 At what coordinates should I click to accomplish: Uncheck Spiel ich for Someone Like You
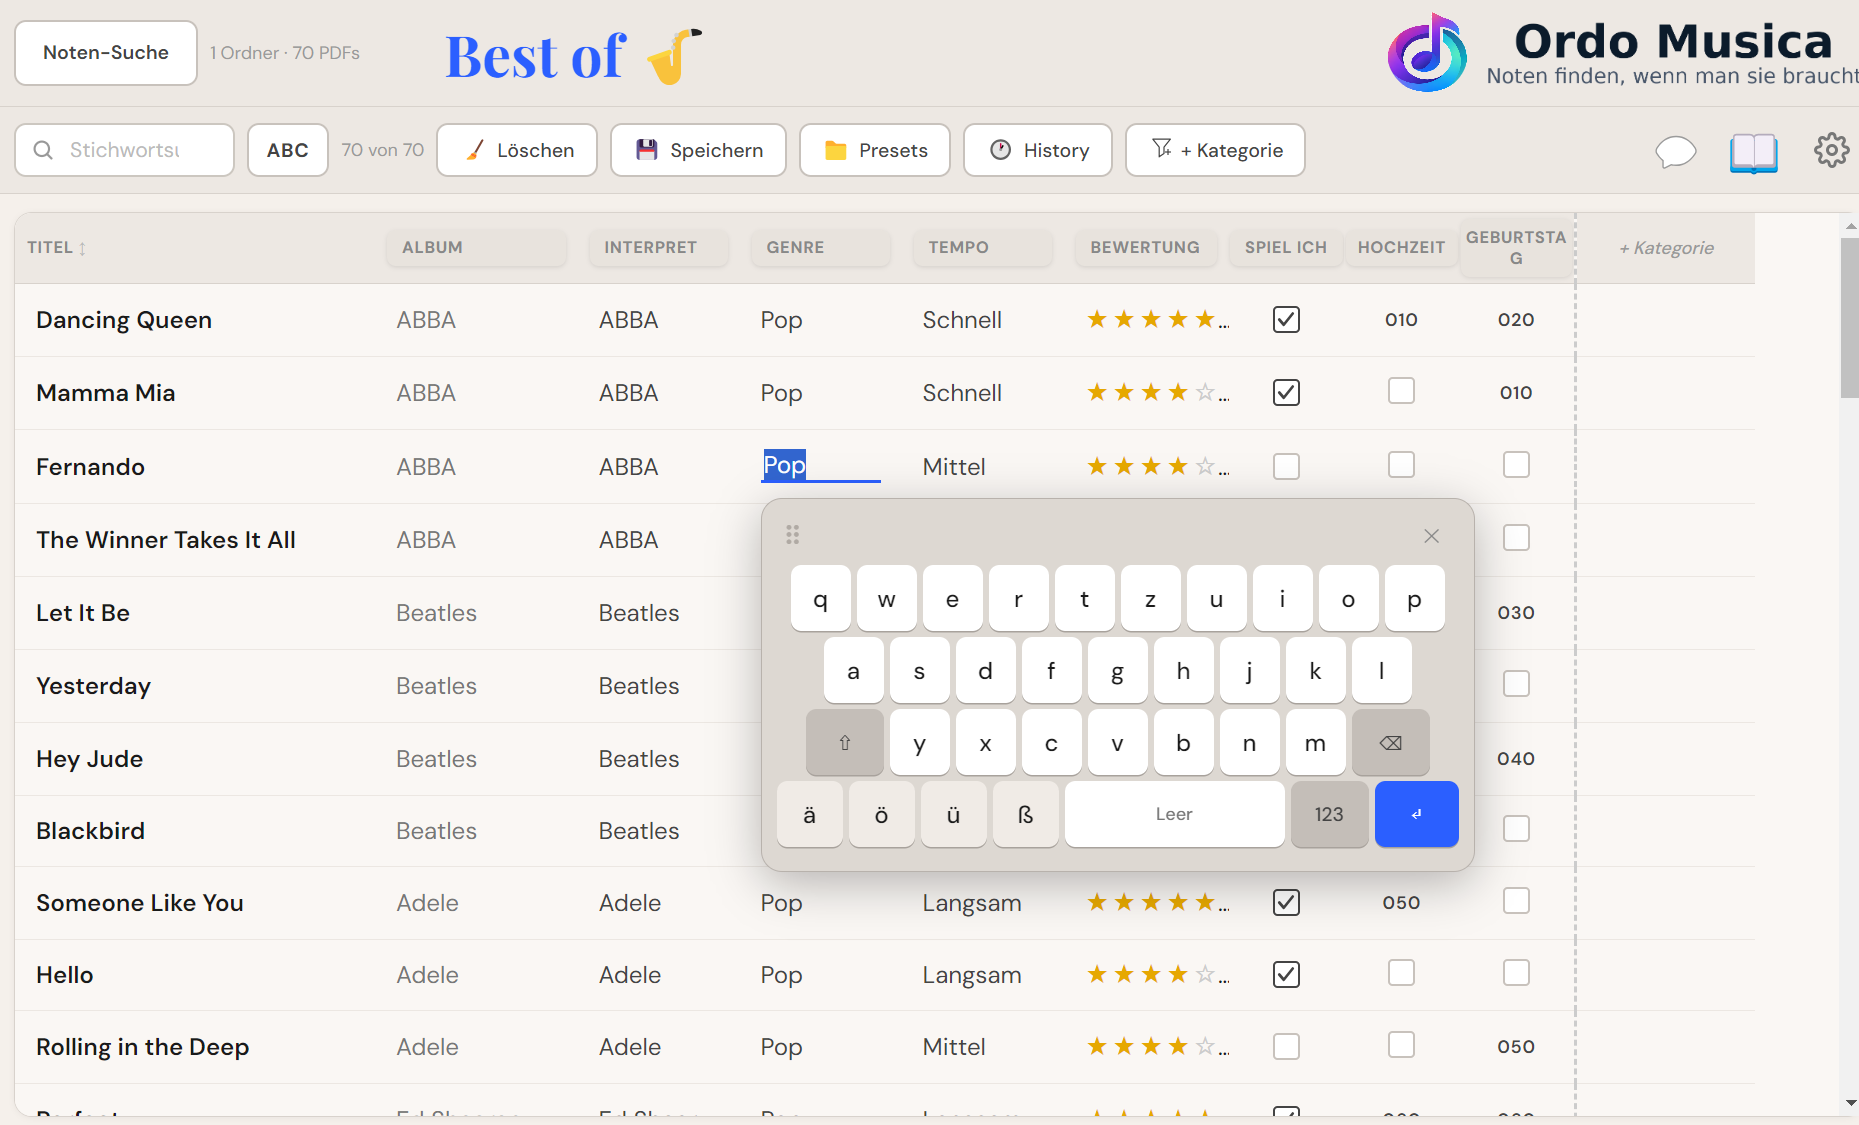[1286, 903]
